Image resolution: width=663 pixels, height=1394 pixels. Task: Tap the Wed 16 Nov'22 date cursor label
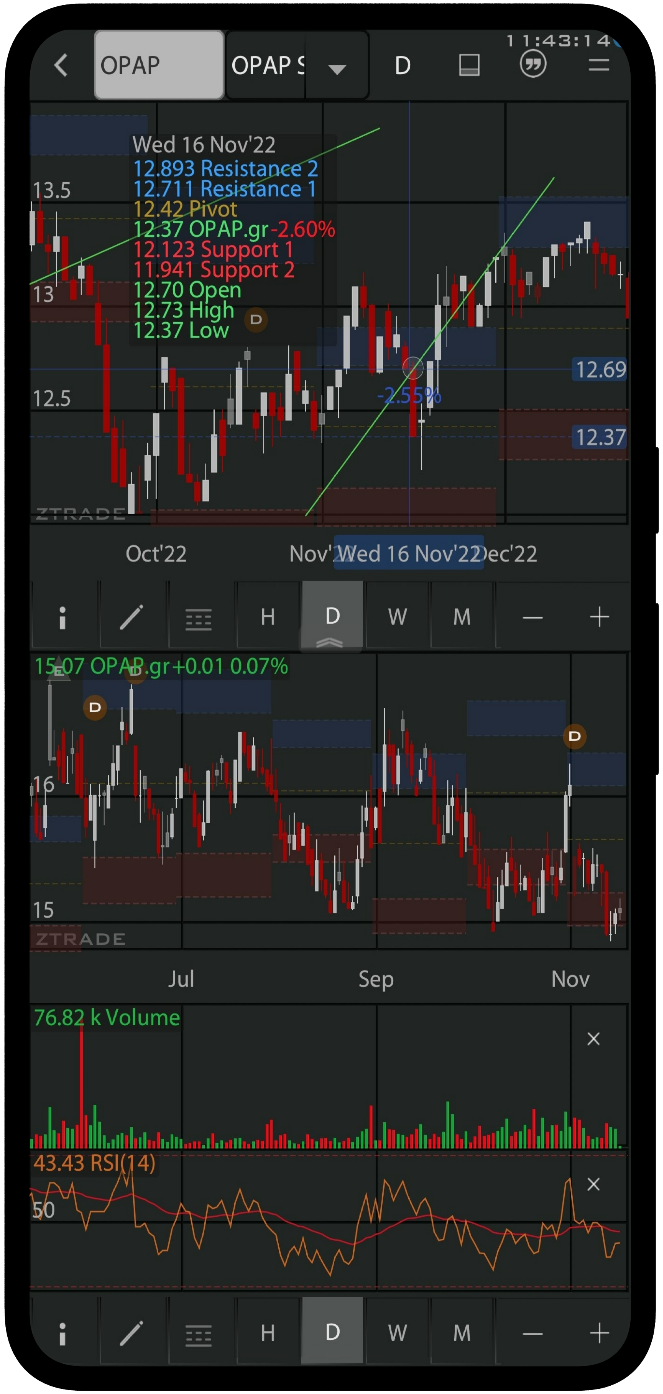(x=409, y=554)
